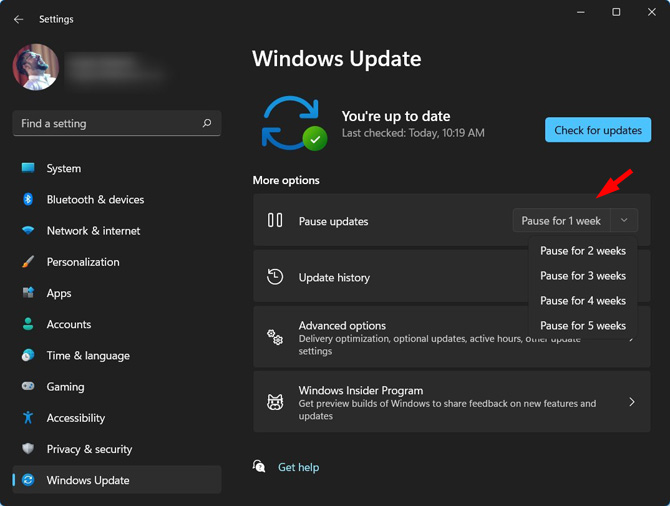The height and width of the screenshot is (506, 670).
Task: Click the Last checked time text
Action: tap(413, 133)
